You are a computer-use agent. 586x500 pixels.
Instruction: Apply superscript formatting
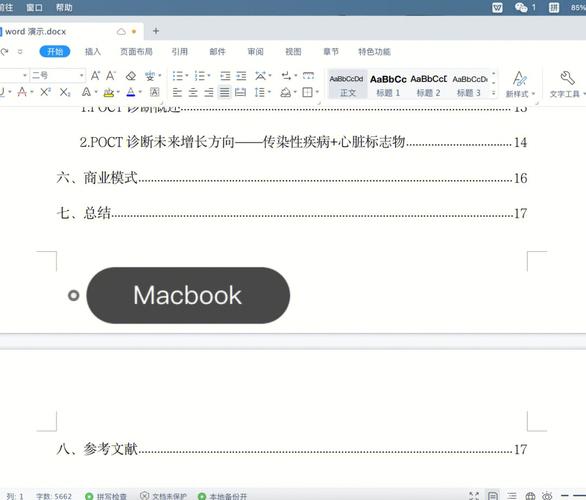tap(45, 92)
